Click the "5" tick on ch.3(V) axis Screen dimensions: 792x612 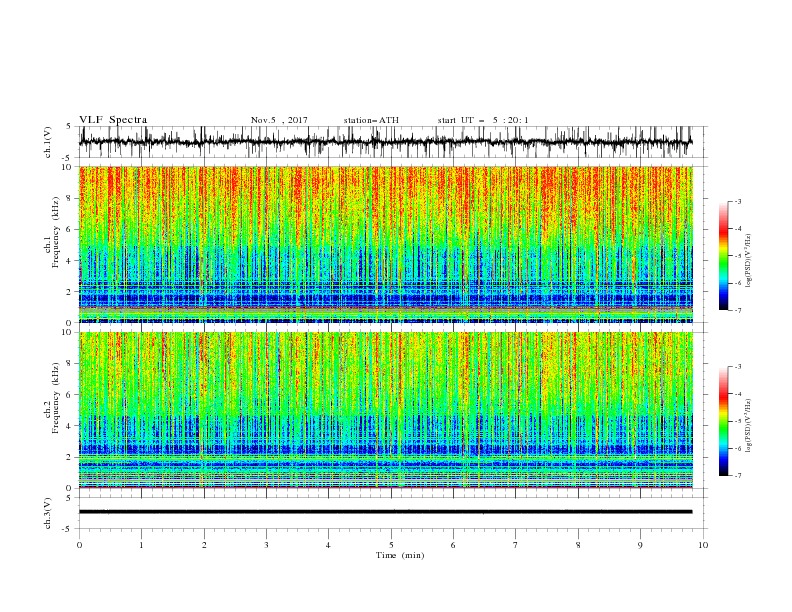pyautogui.click(x=69, y=497)
